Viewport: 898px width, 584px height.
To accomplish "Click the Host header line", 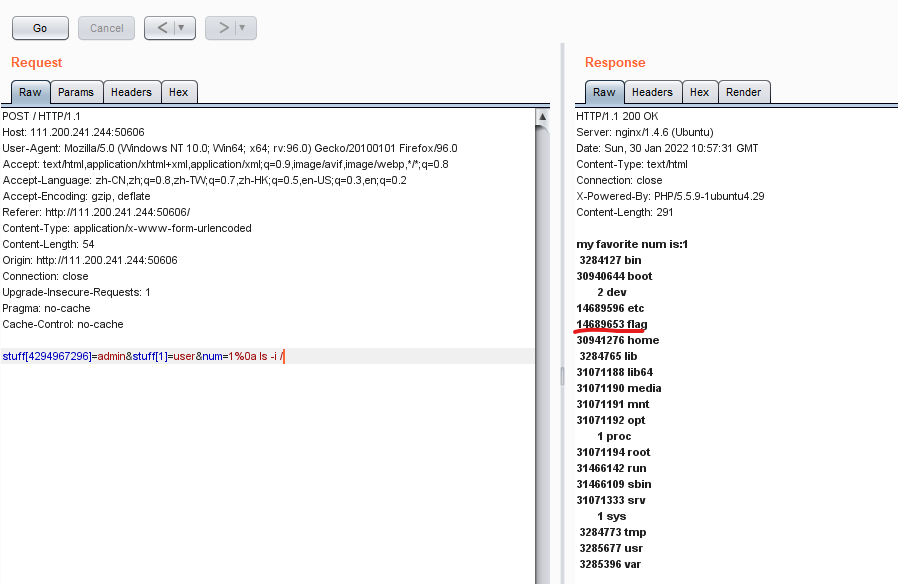I will [x=73, y=132].
